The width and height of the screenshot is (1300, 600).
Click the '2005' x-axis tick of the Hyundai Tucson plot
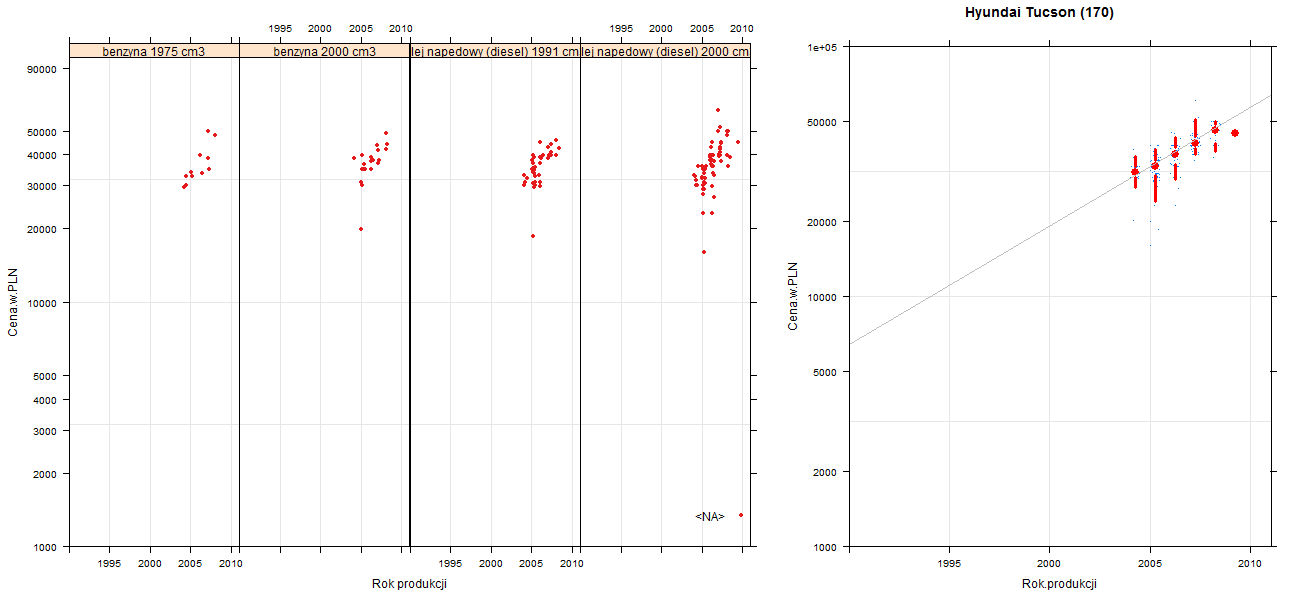tap(1150, 565)
